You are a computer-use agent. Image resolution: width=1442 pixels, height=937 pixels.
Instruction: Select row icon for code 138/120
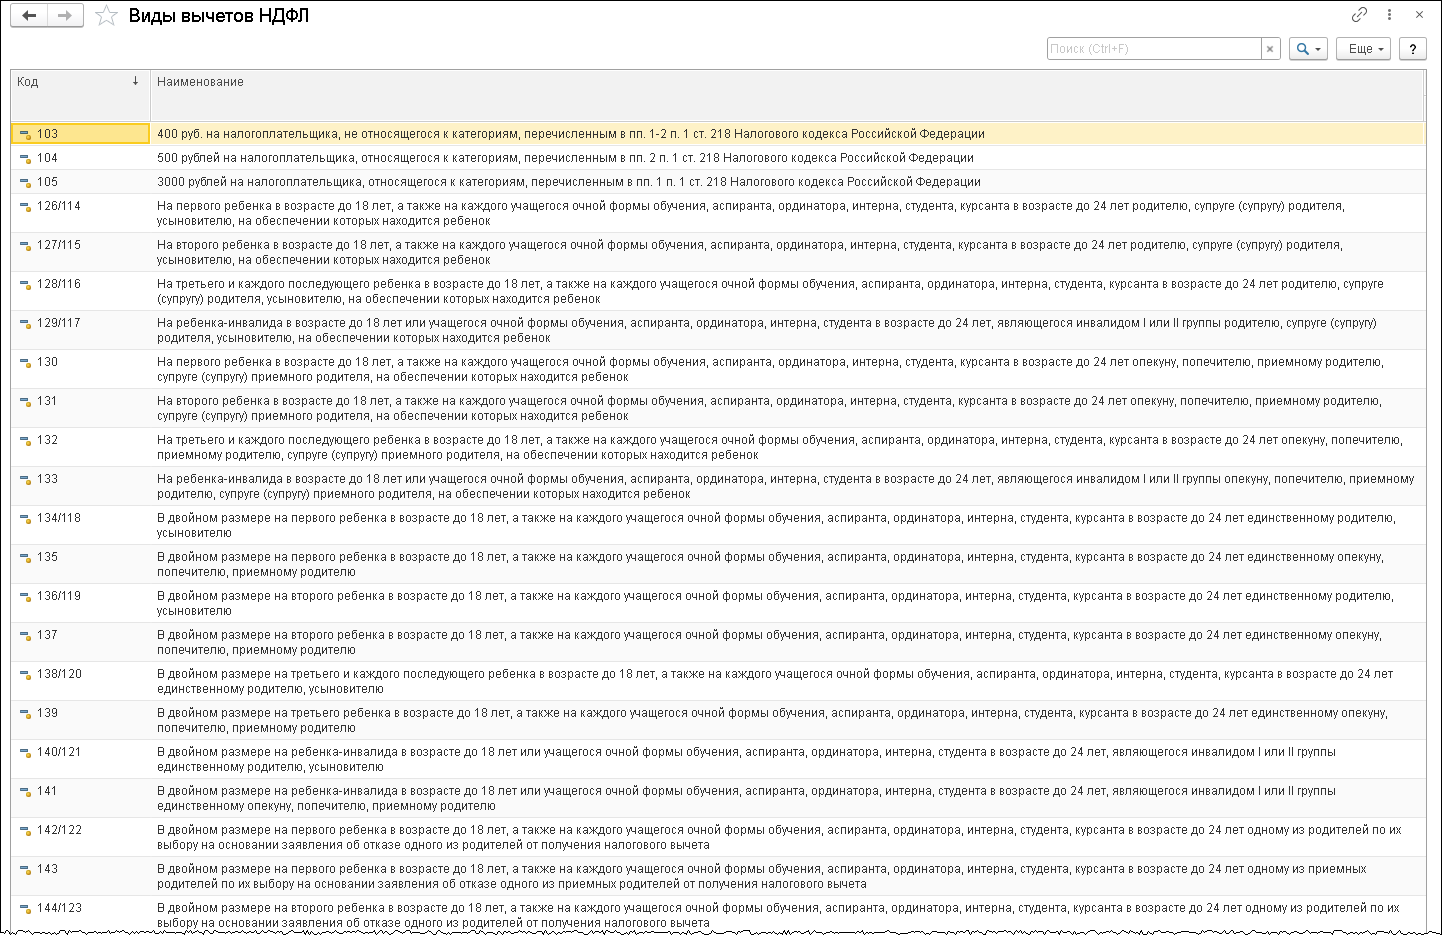point(26,674)
